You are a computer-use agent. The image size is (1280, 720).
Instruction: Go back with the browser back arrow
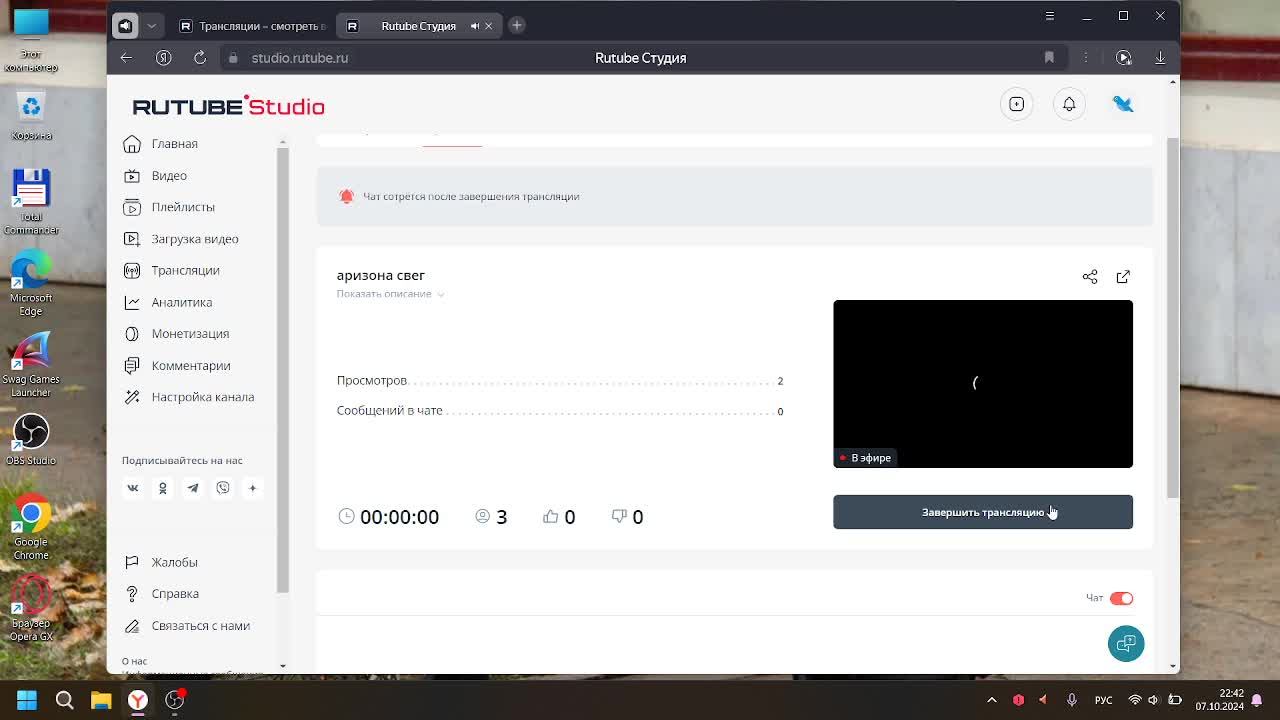(x=126, y=58)
